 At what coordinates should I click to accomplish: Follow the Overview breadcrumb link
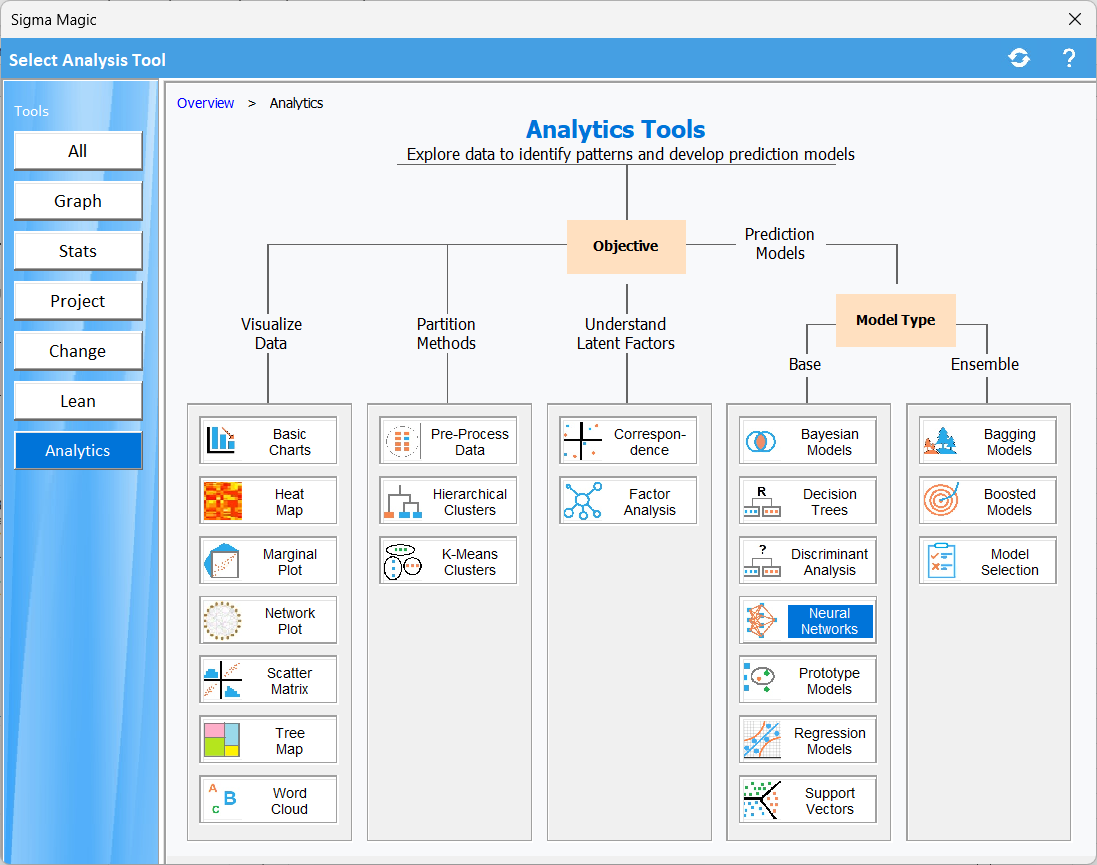pos(205,103)
